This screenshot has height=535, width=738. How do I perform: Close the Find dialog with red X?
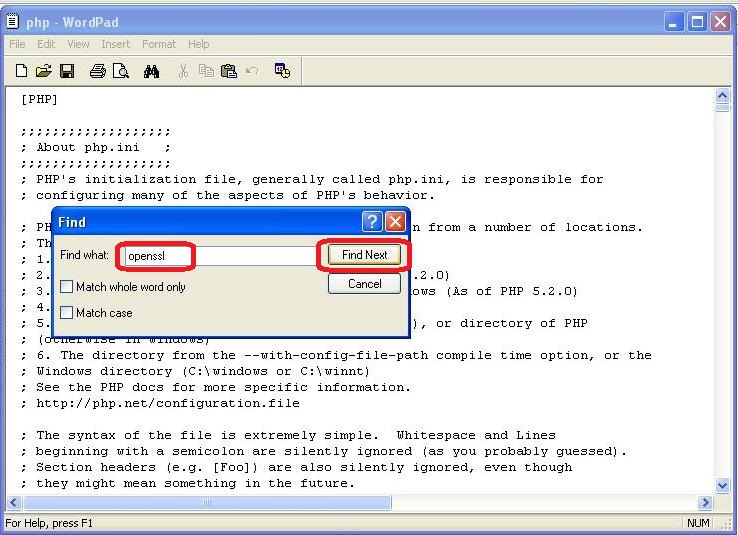point(395,221)
